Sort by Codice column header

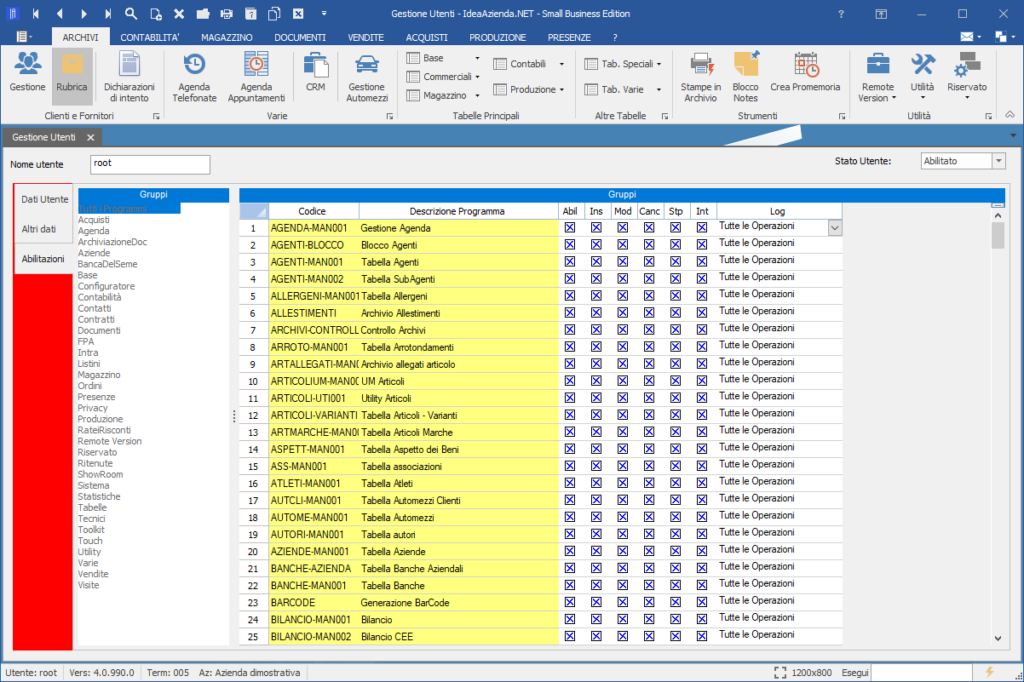(x=312, y=211)
